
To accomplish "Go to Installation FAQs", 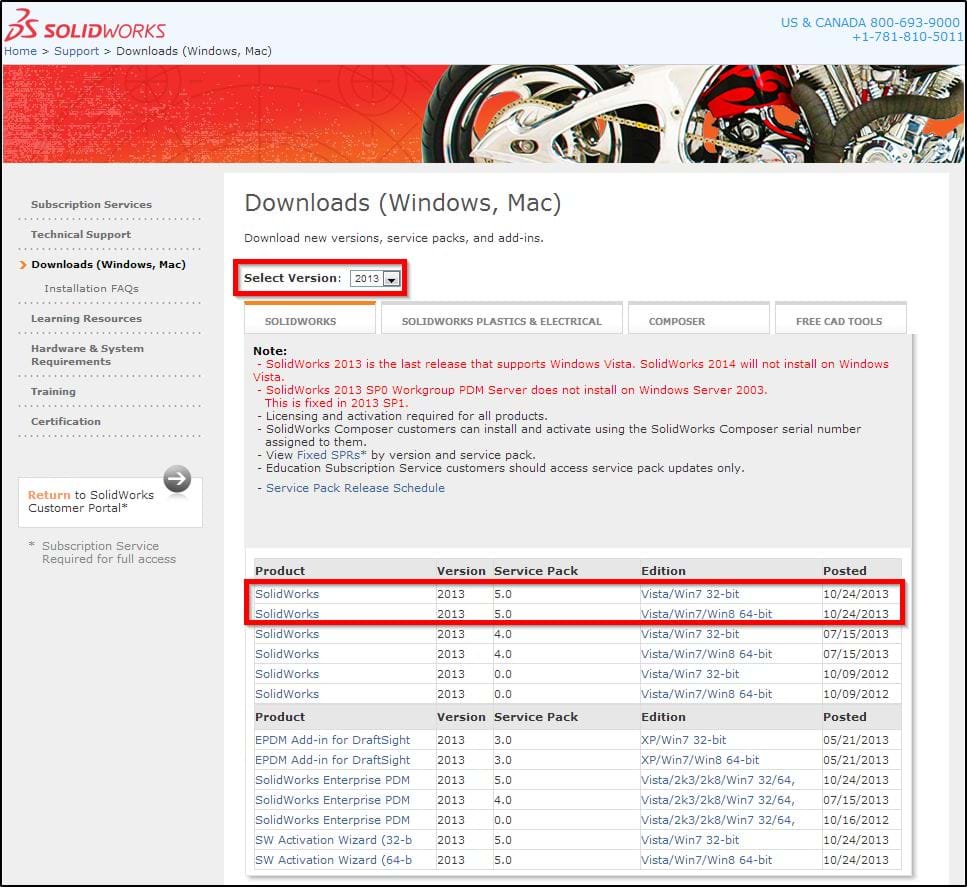I will (91, 289).
